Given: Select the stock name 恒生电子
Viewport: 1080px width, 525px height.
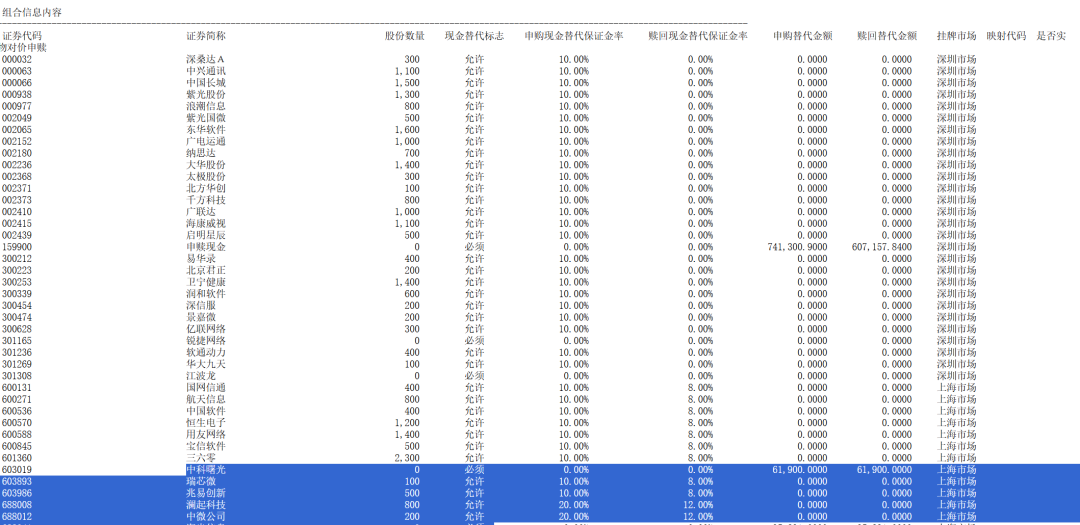Looking at the screenshot, I should click(x=206, y=422).
